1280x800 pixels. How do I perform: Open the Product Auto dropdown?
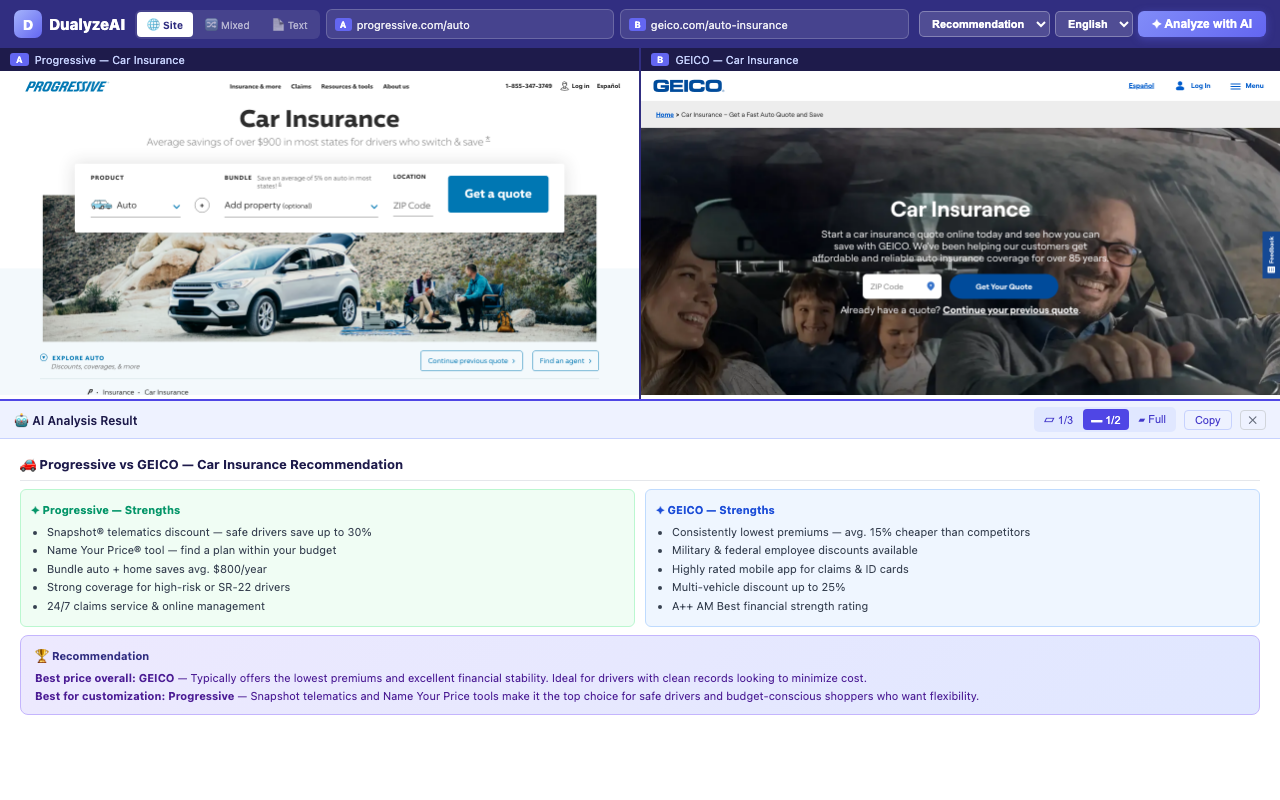coord(135,205)
